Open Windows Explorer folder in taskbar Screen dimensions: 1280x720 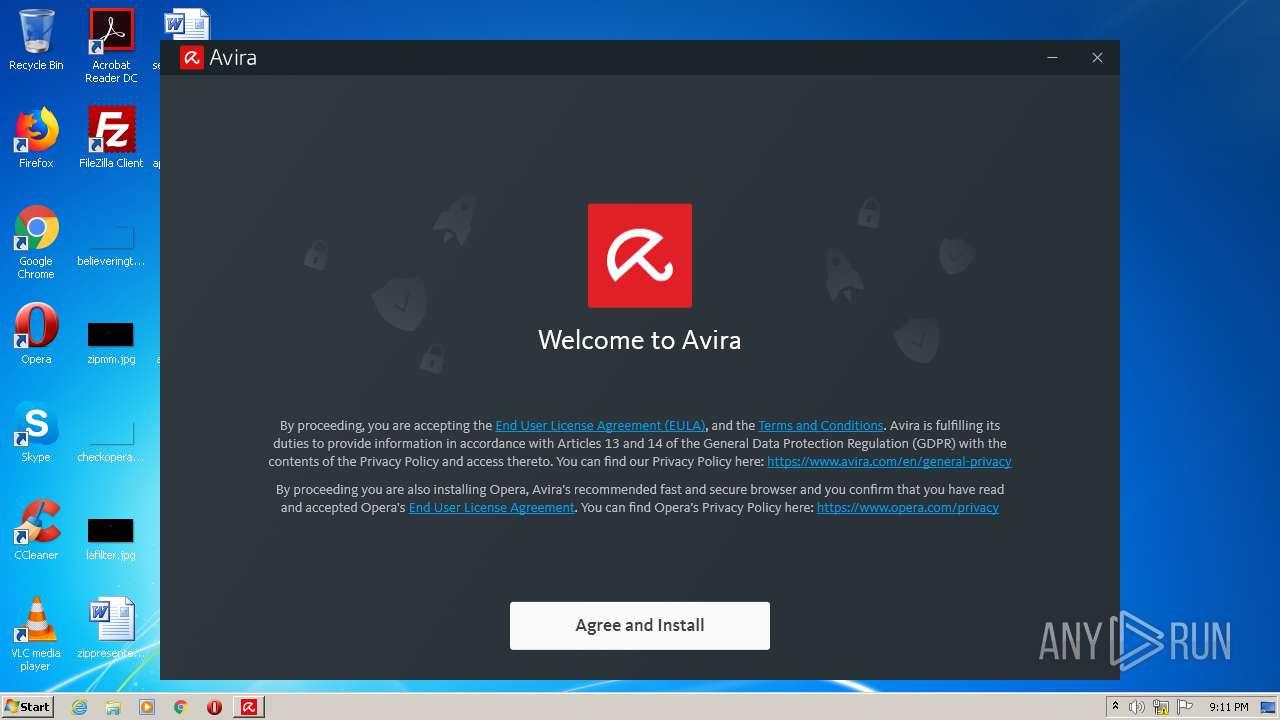tap(113, 707)
